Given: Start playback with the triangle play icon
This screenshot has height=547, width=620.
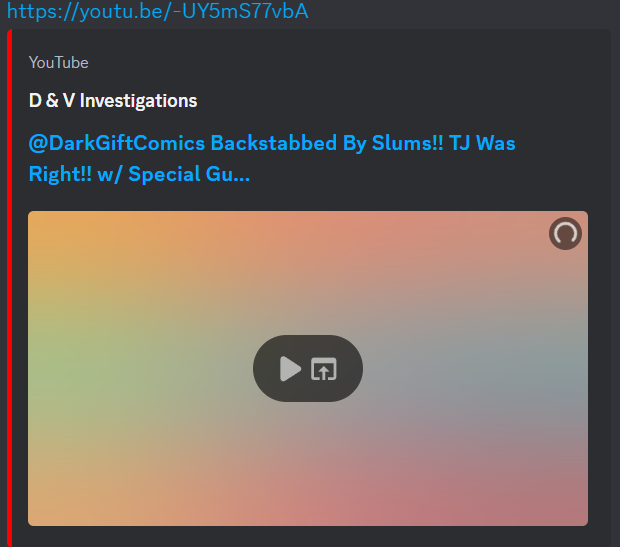Looking at the screenshot, I should pos(290,369).
